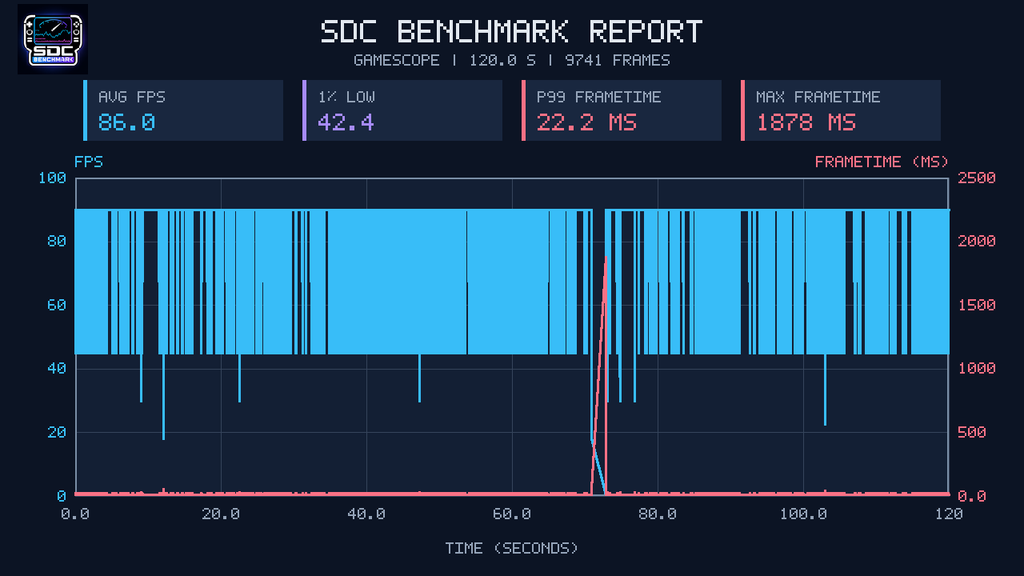Viewport: 1024px width, 576px height.
Task: Click the 80.0 time axis label
Action: 658,514
